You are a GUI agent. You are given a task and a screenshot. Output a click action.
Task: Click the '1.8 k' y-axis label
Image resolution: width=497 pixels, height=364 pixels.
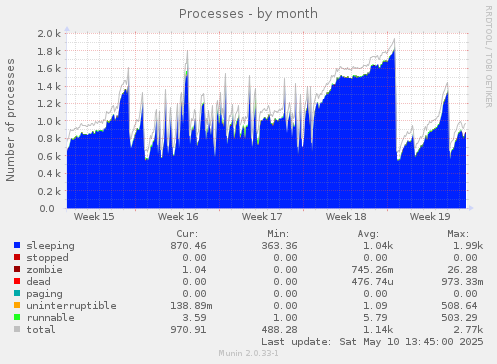tap(49, 51)
